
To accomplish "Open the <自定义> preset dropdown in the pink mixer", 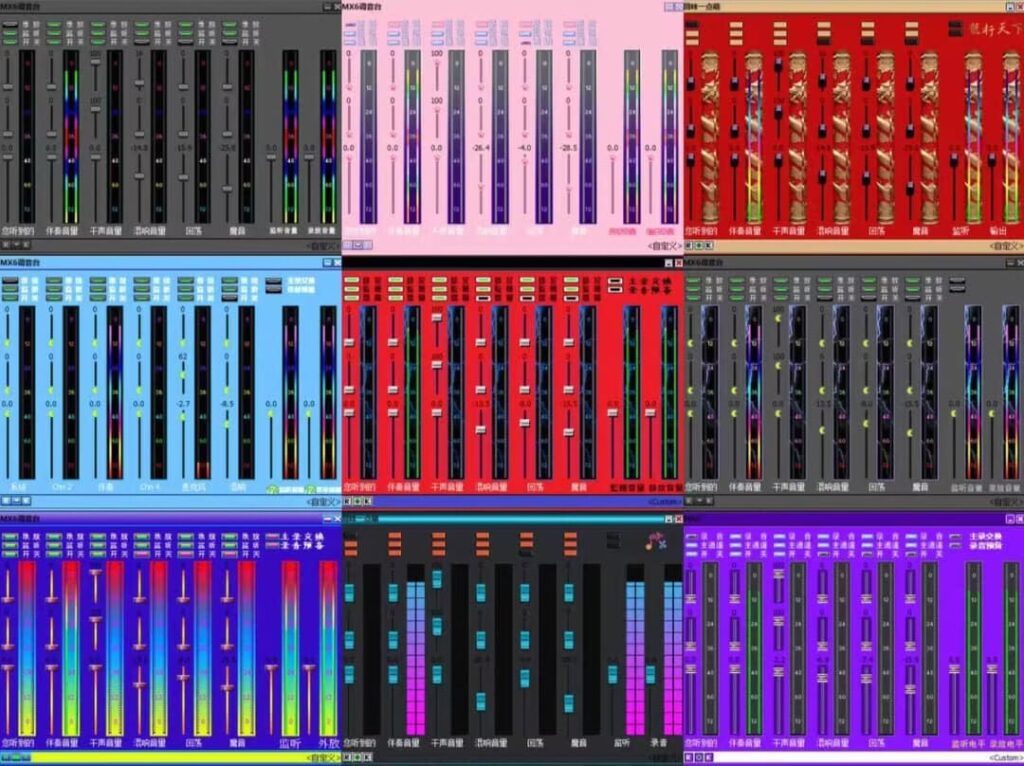I will [663, 245].
